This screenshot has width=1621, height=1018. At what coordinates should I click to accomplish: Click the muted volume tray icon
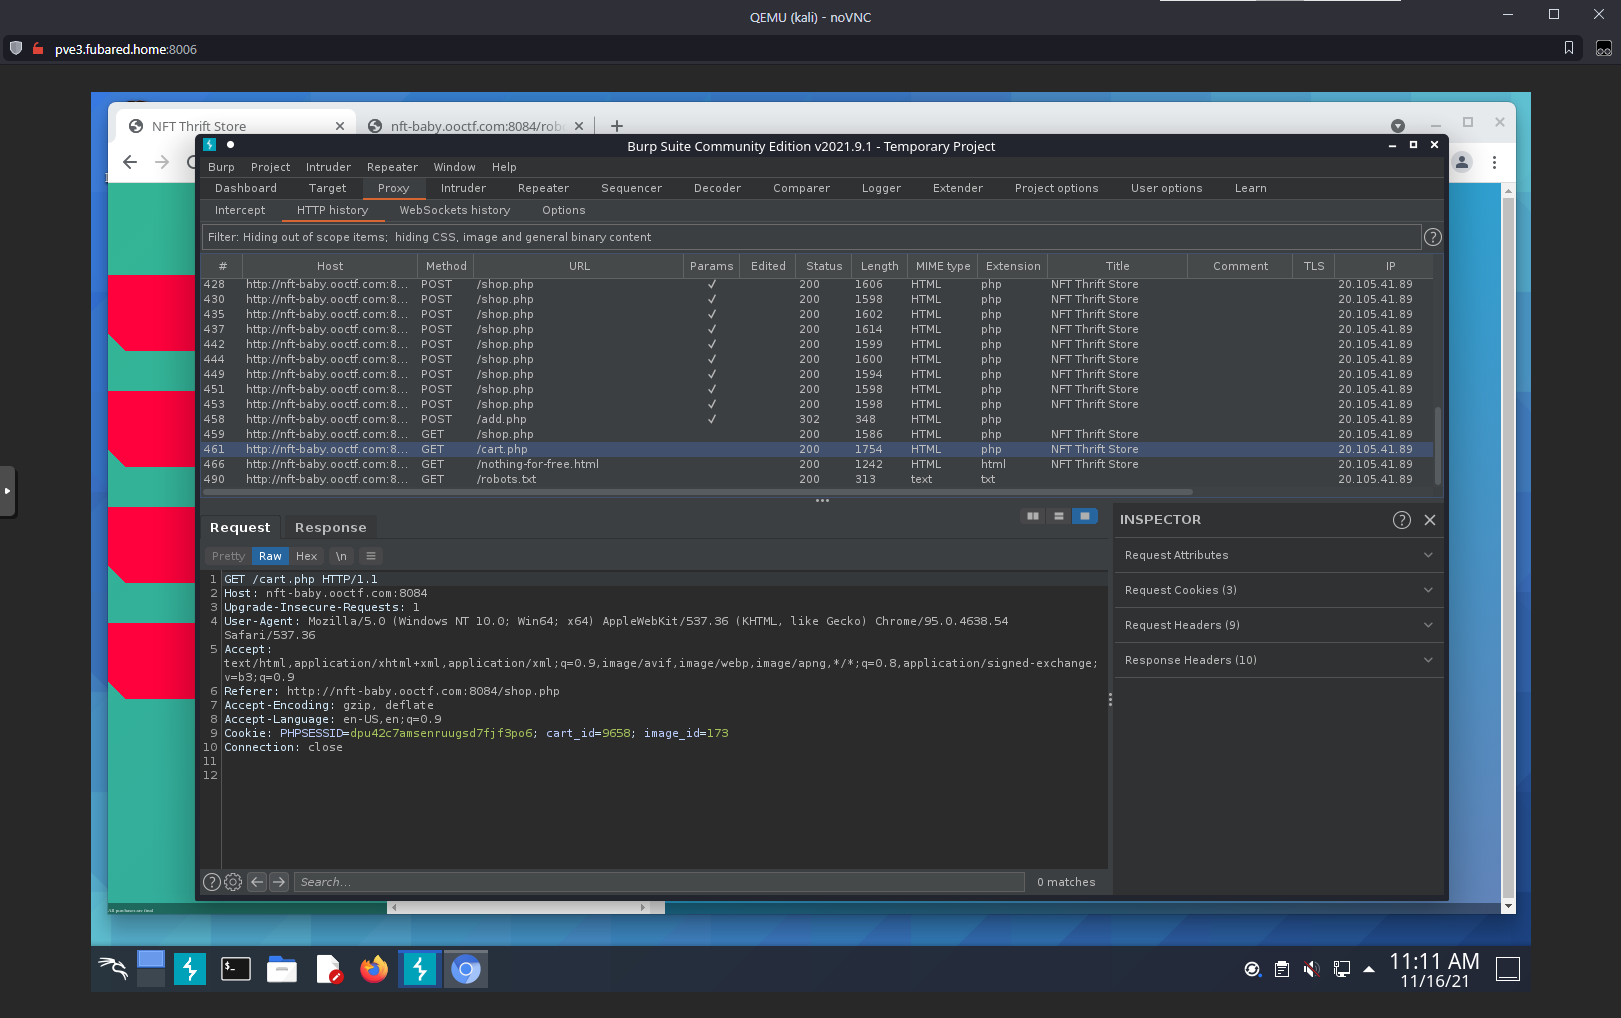pos(1311,969)
